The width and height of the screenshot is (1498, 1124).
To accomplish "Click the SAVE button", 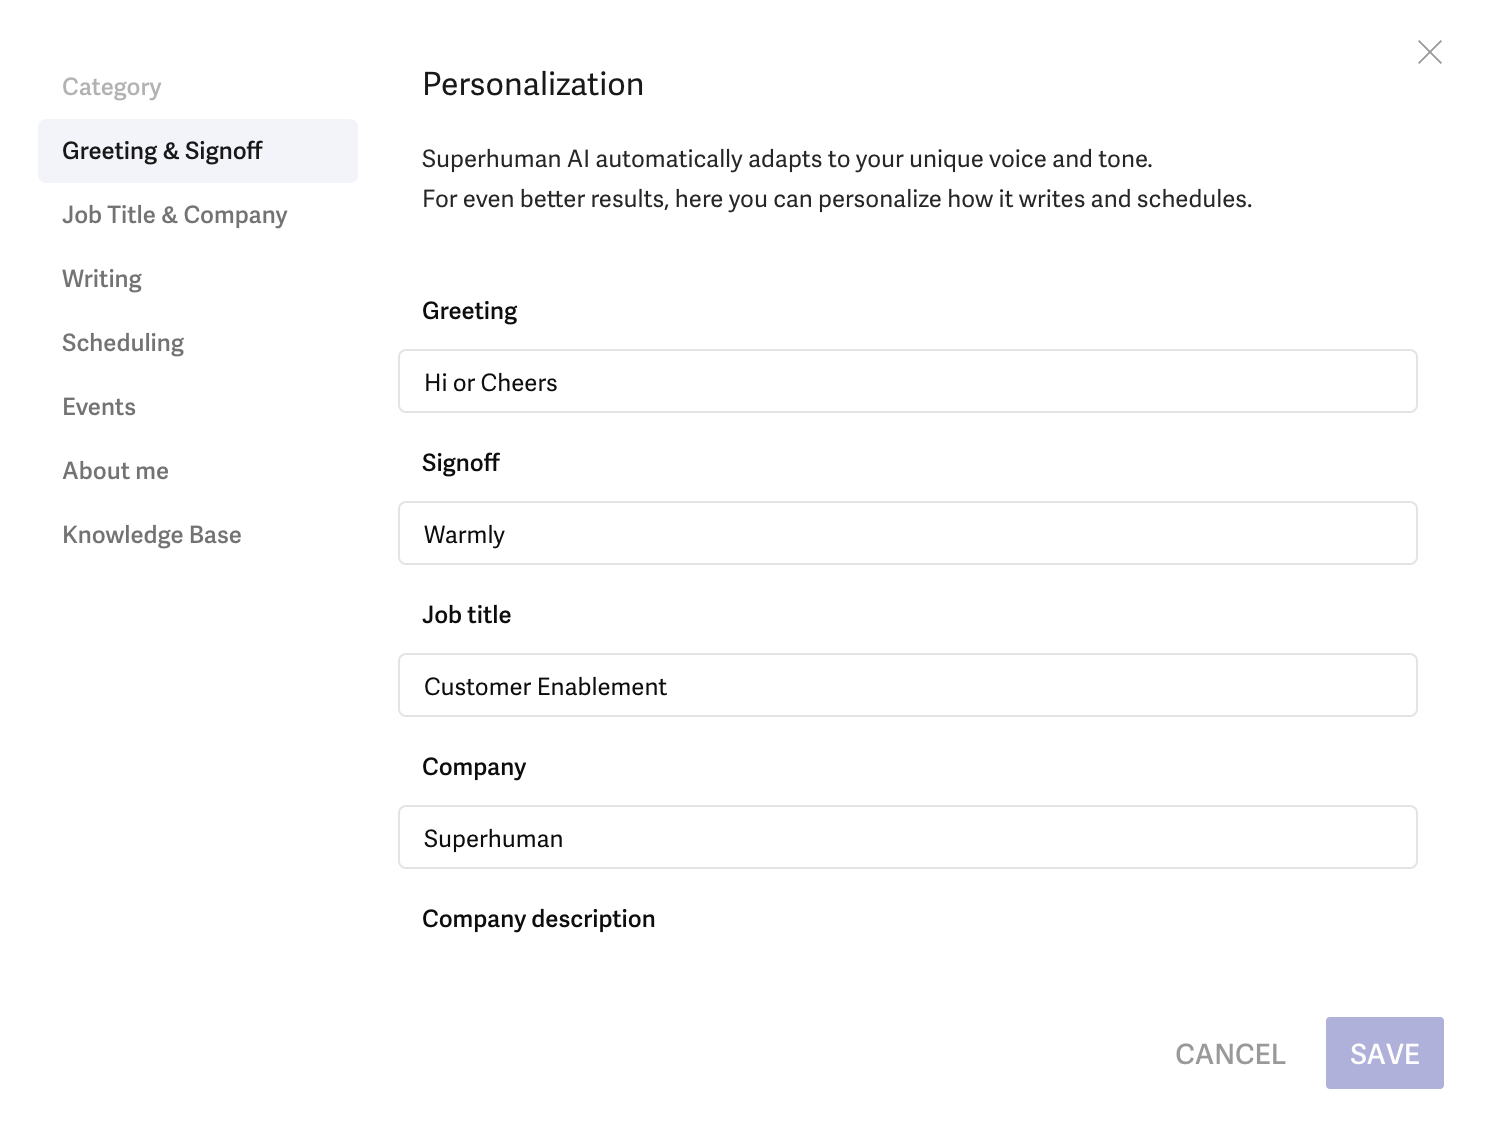I will [1385, 1053].
